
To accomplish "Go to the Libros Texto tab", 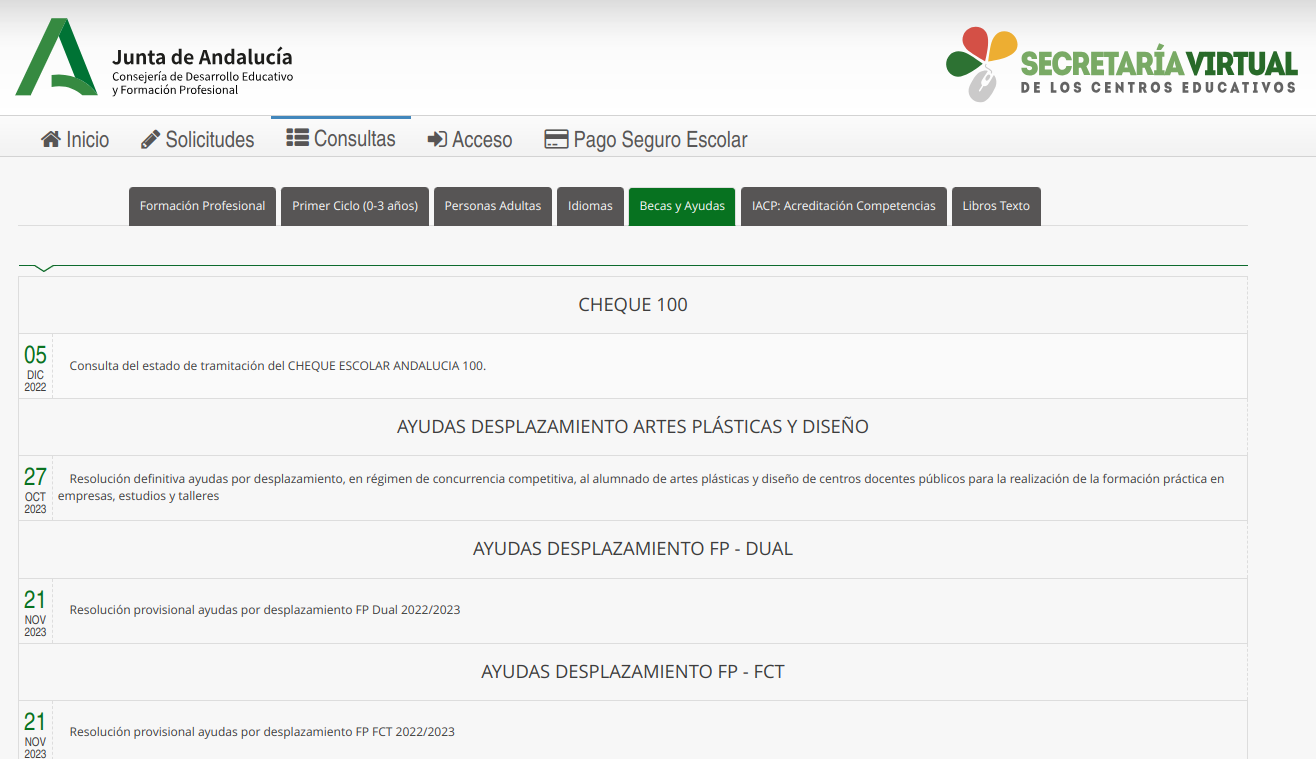I will [x=996, y=206].
